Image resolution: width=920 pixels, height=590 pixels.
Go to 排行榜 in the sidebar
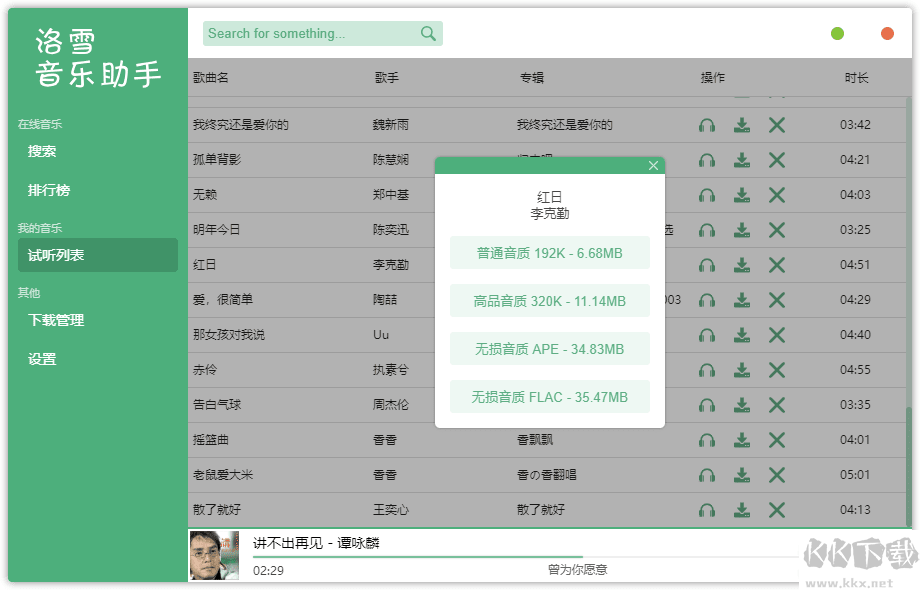pos(49,190)
